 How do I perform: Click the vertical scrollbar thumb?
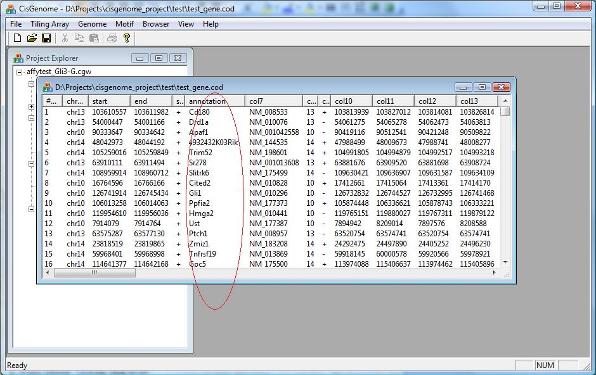click(x=505, y=111)
